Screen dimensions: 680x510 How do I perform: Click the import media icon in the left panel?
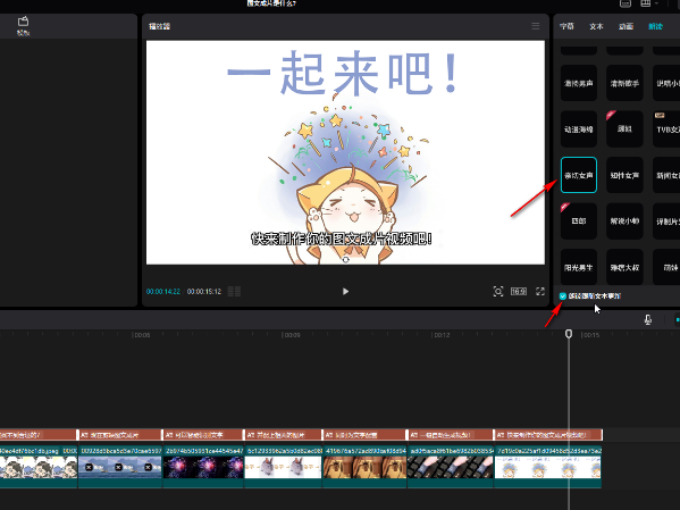23,22
